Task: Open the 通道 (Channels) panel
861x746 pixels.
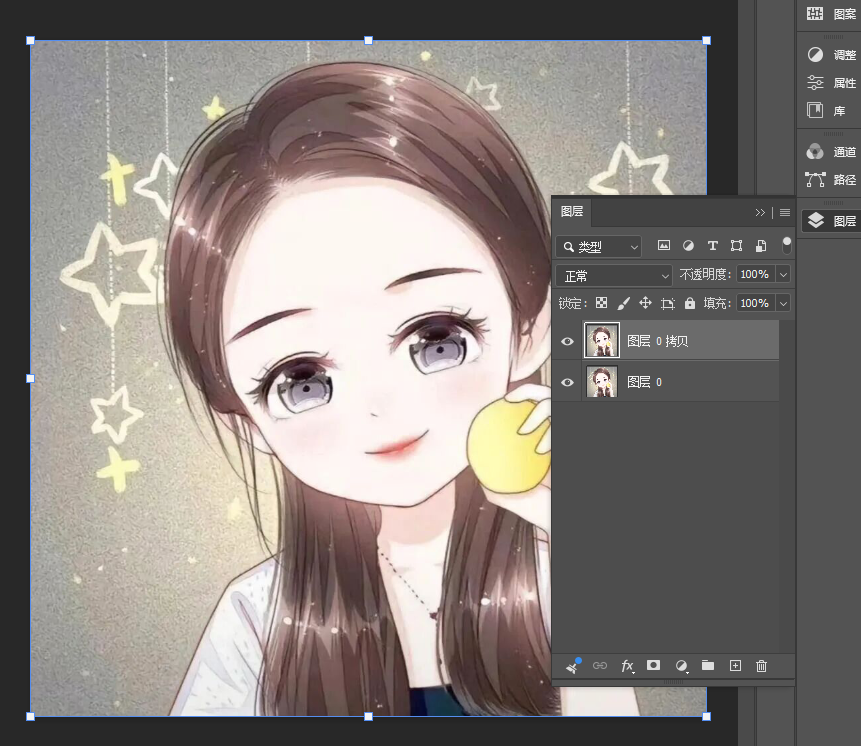Action: tap(831, 152)
